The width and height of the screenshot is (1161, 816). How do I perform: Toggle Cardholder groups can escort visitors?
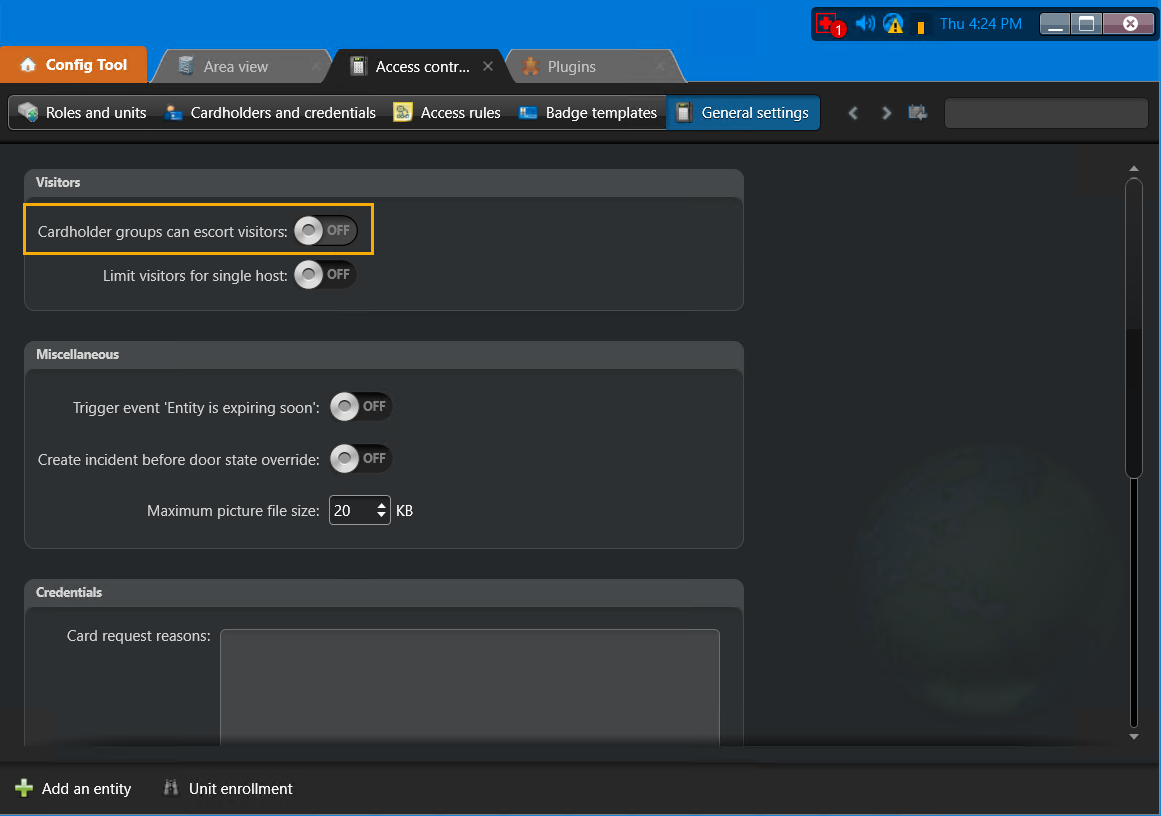click(x=324, y=230)
